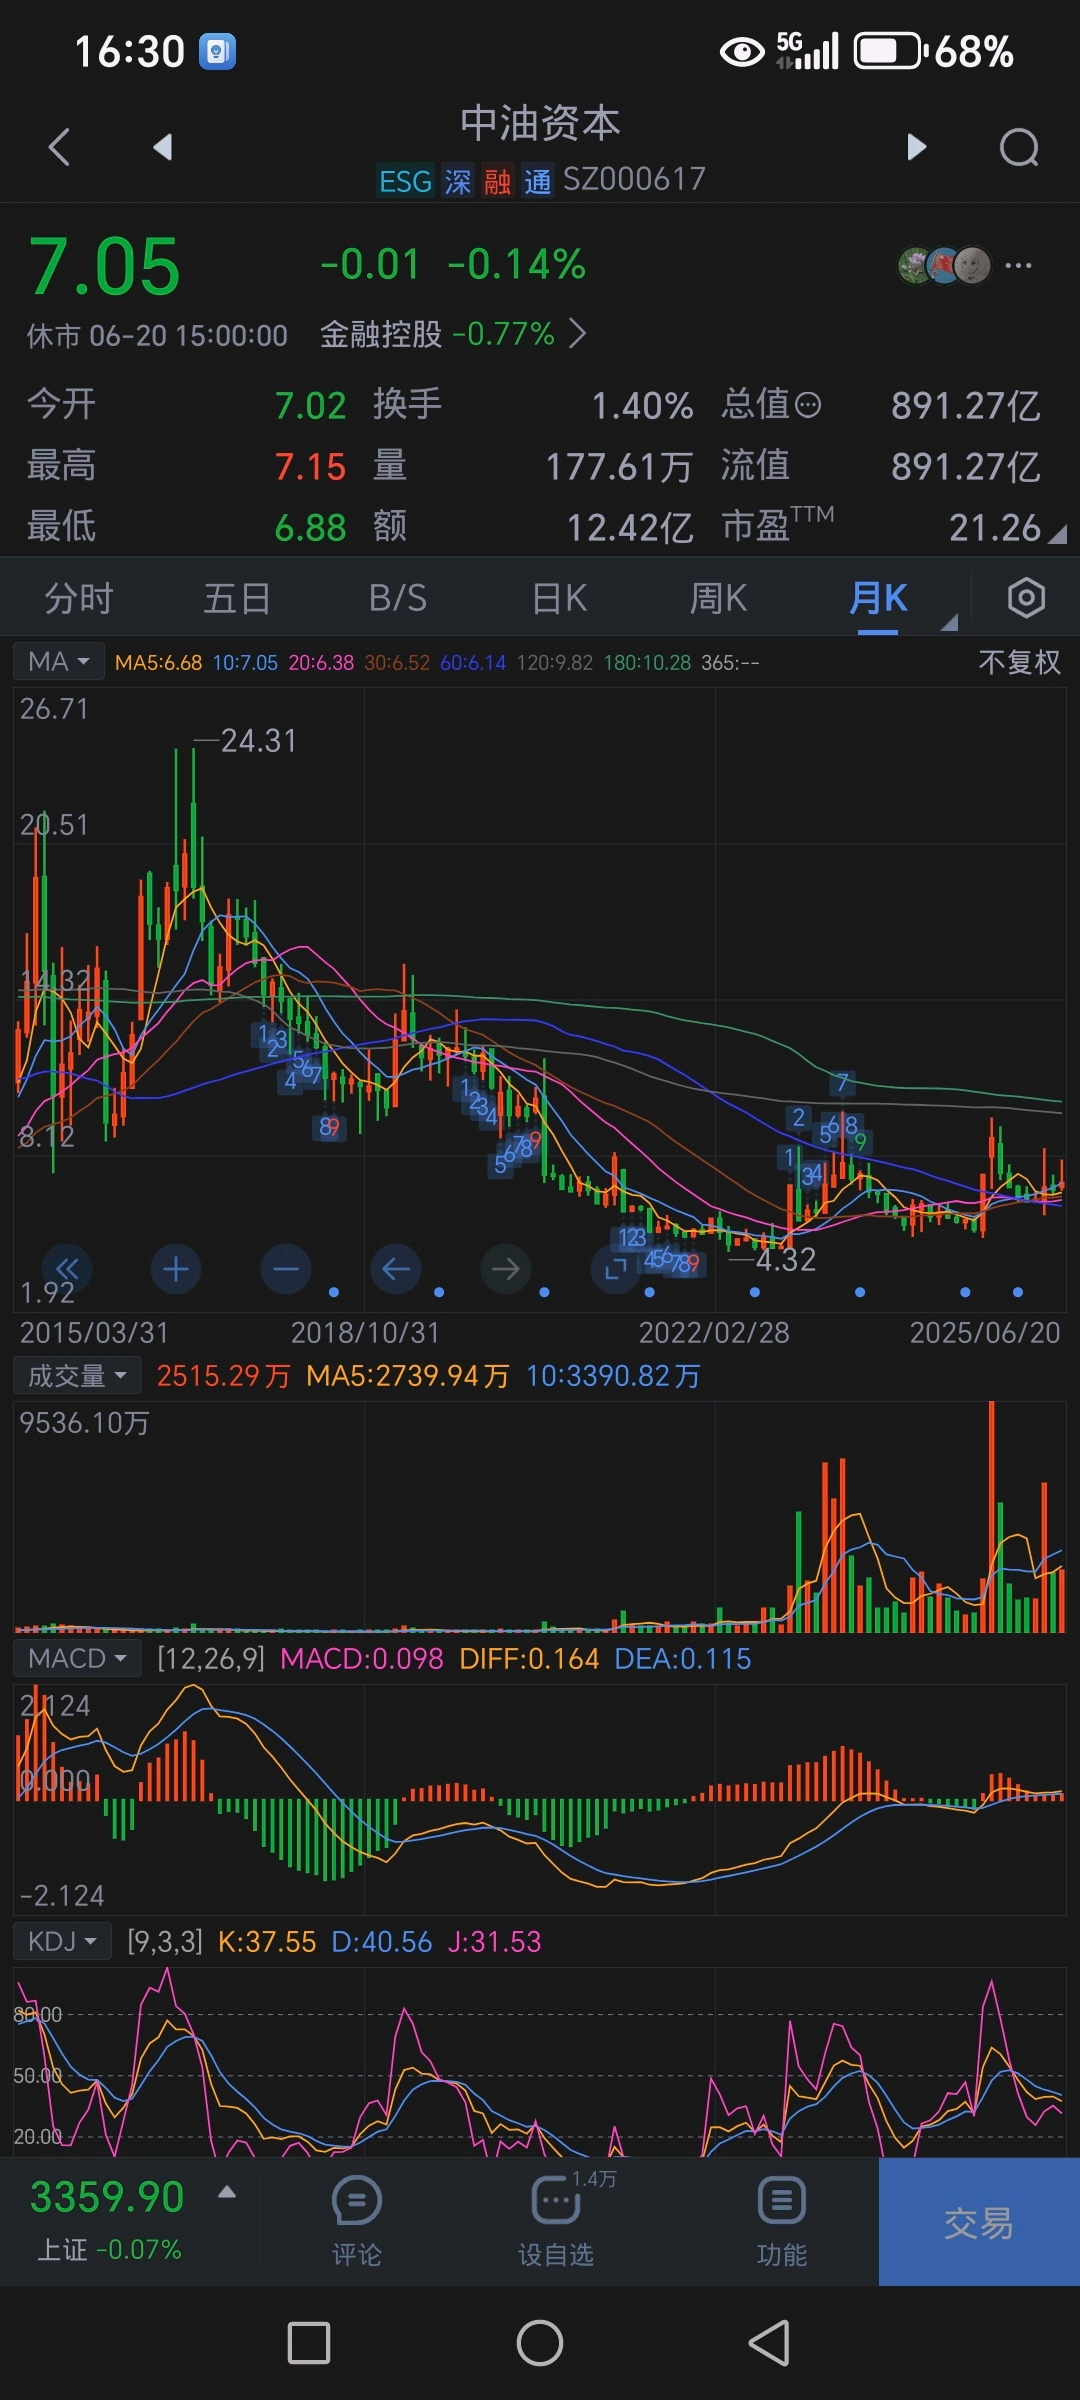Expand chart to fullscreen icon
The width and height of the screenshot is (1080, 2400).
(616, 1269)
